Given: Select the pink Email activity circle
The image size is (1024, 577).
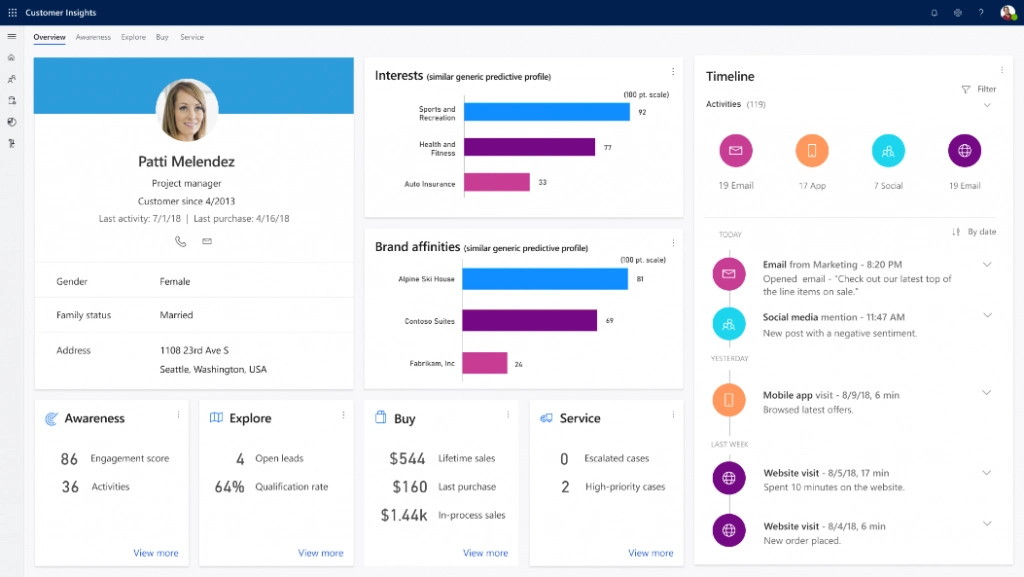Looking at the screenshot, I should (736, 151).
